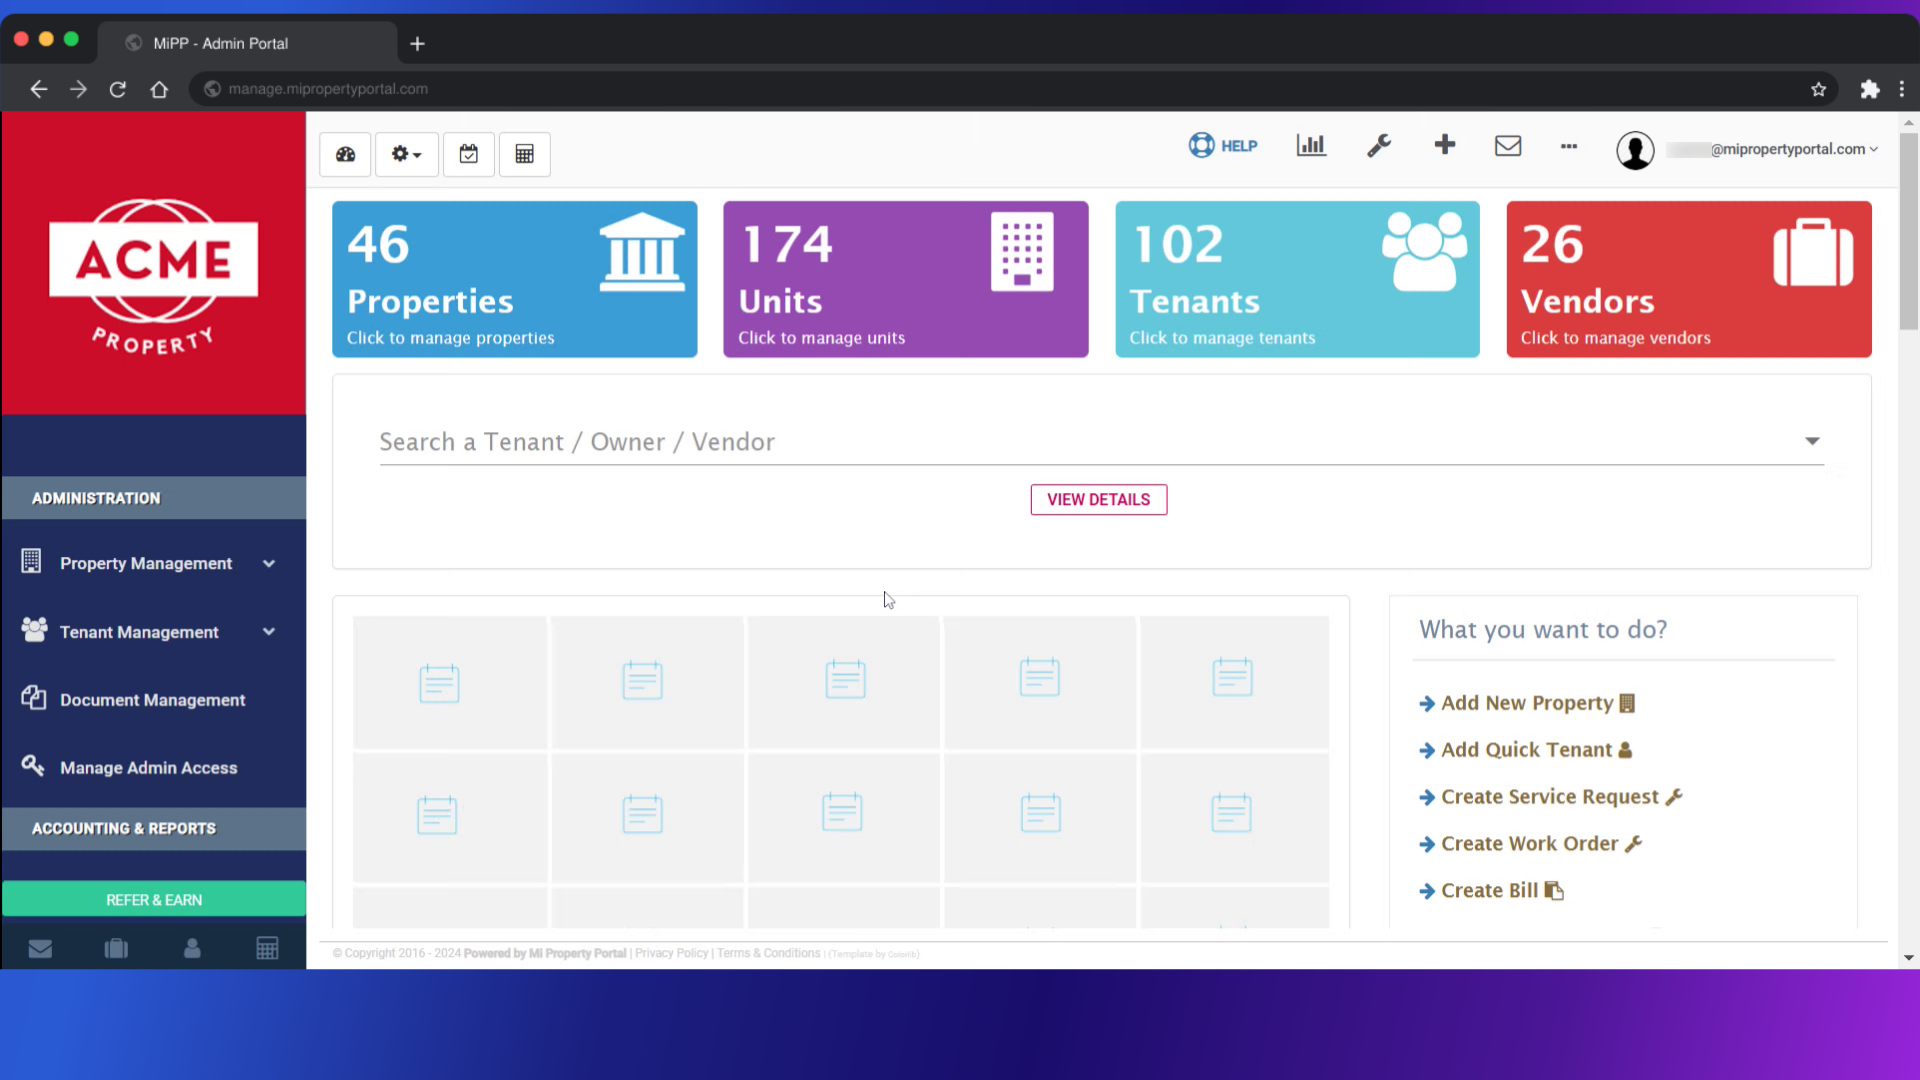
Task: Open the bar chart reports icon
Action: click(x=1311, y=146)
